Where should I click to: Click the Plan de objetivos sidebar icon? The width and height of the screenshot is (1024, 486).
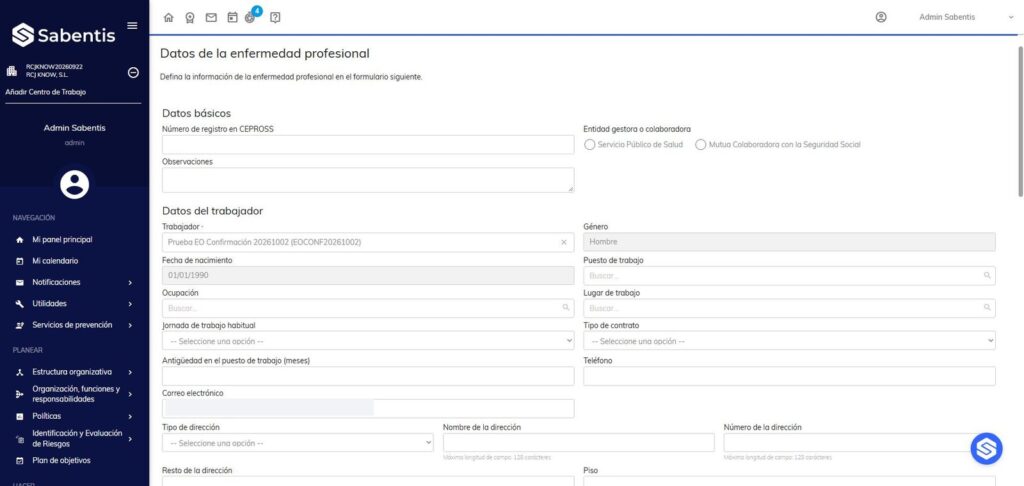coord(20,461)
